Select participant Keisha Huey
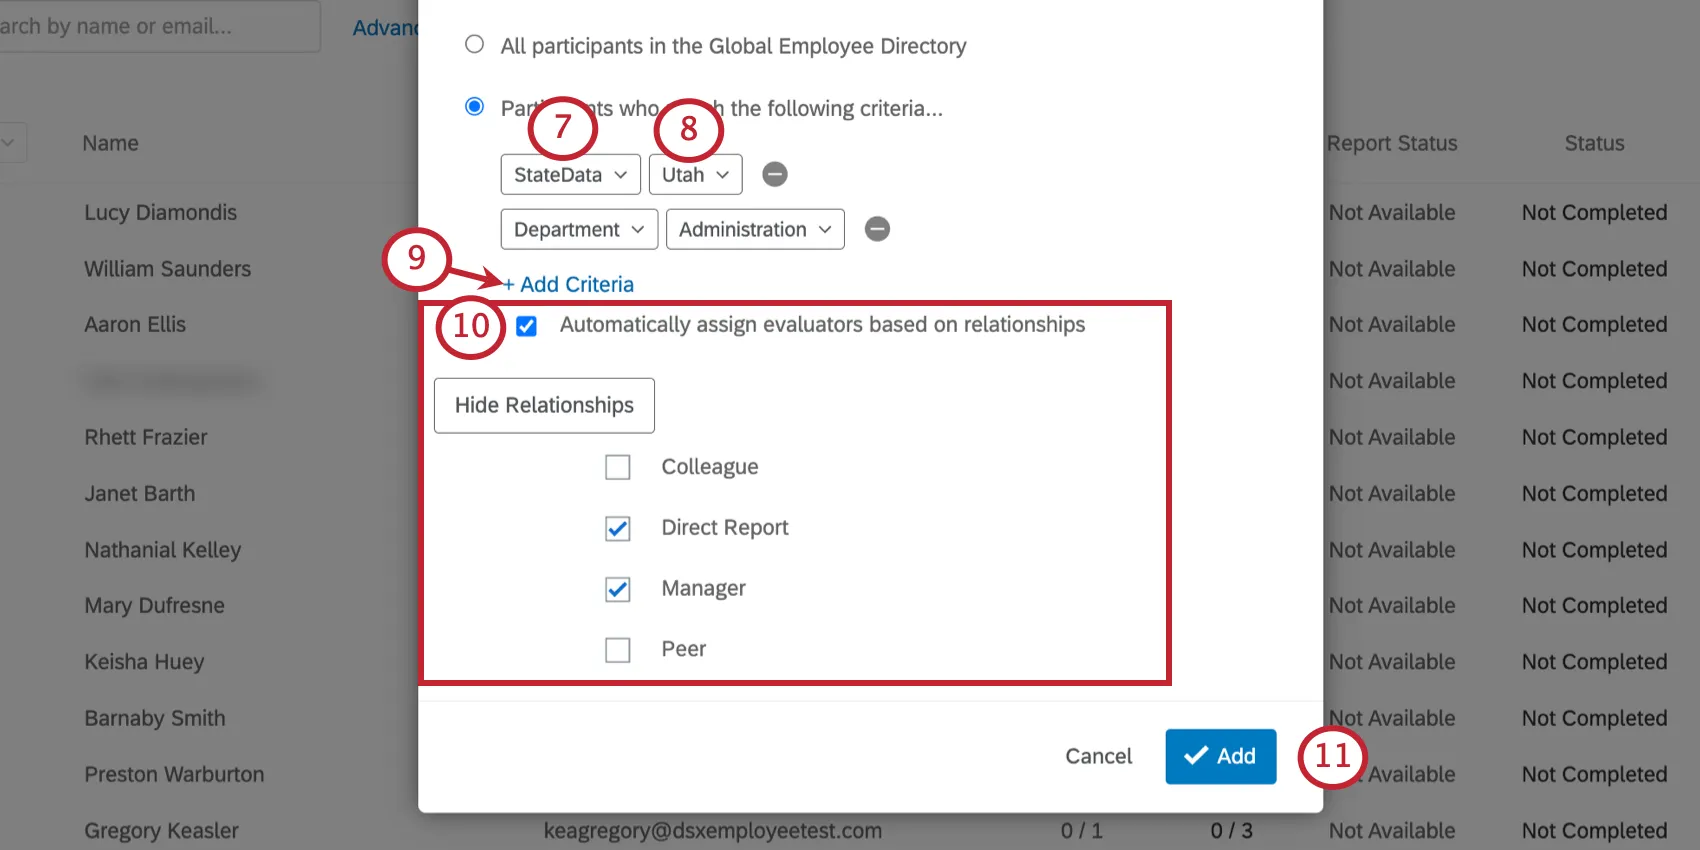The width and height of the screenshot is (1700, 850). coord(144,662)
